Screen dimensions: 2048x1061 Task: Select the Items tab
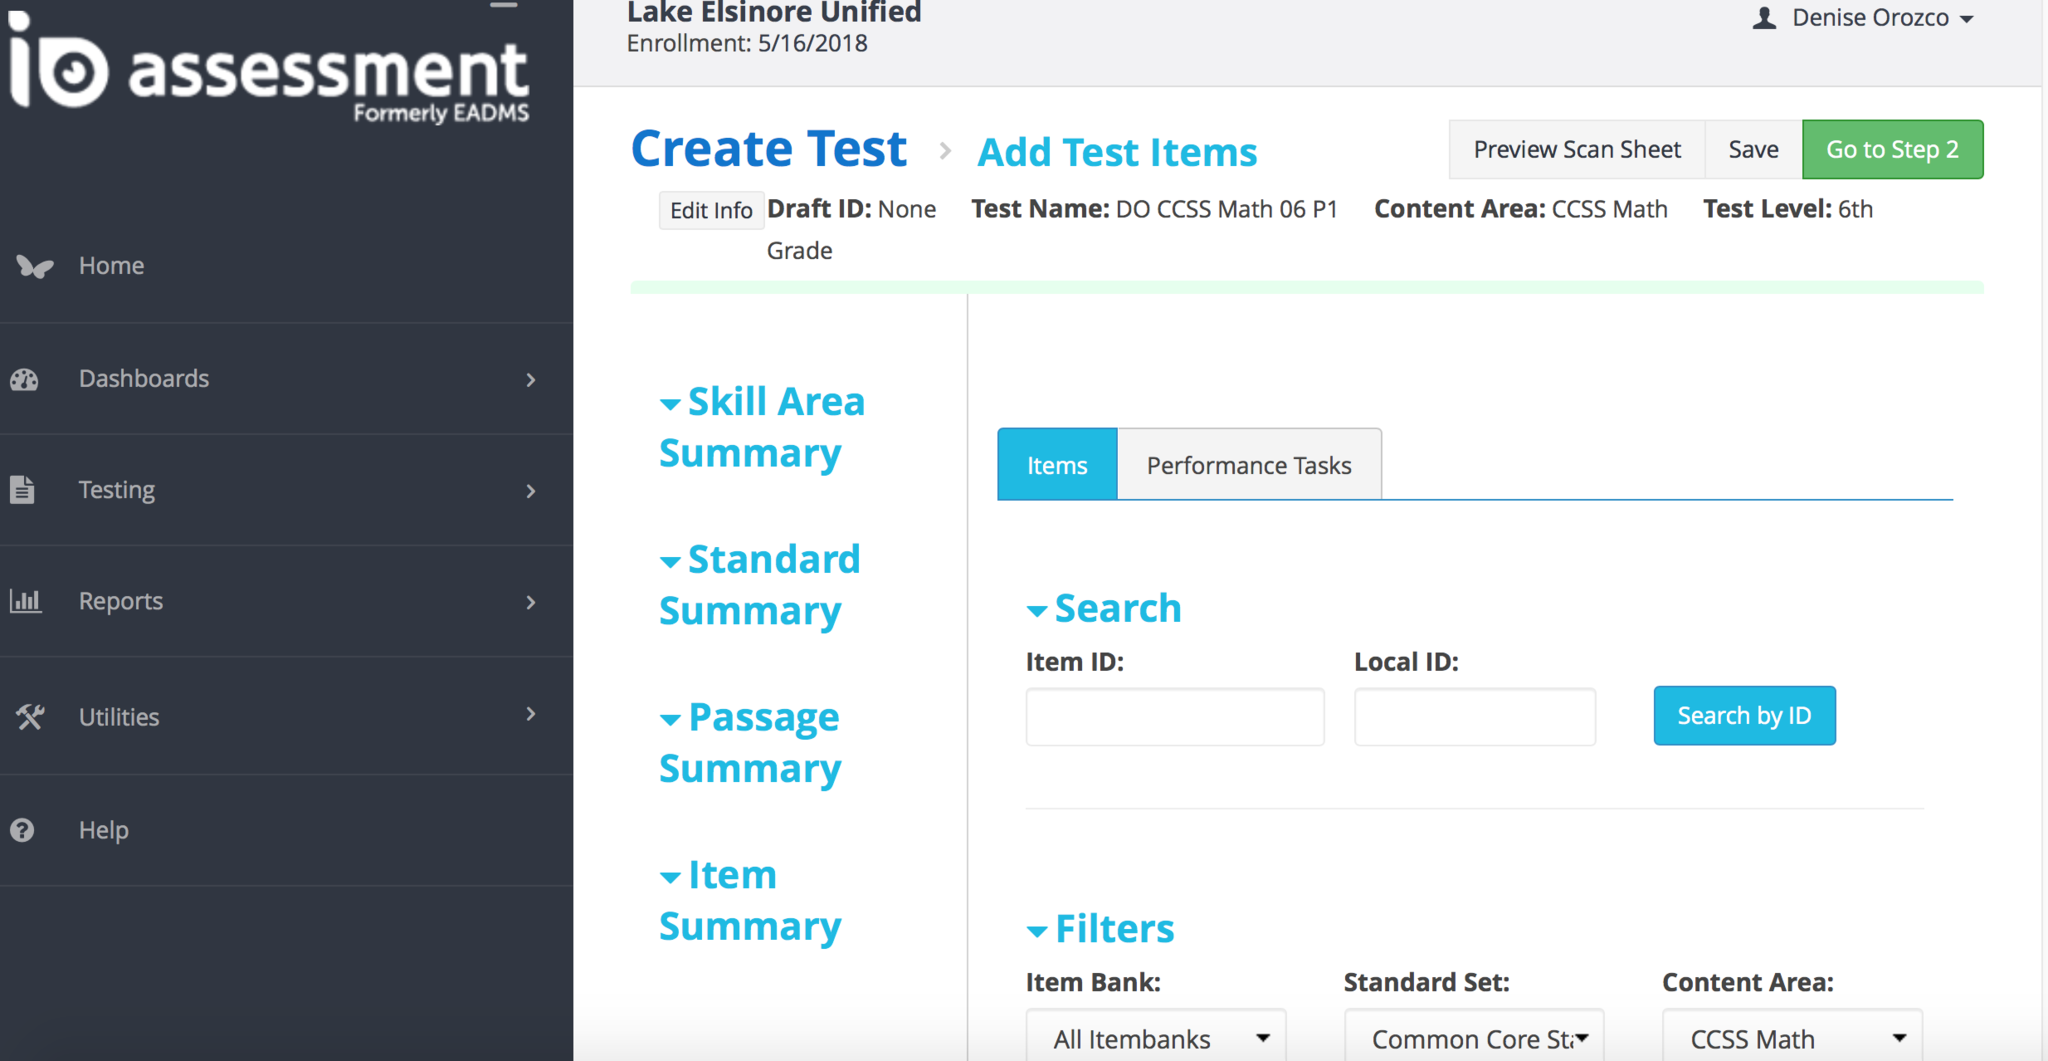click(1057, 465)
